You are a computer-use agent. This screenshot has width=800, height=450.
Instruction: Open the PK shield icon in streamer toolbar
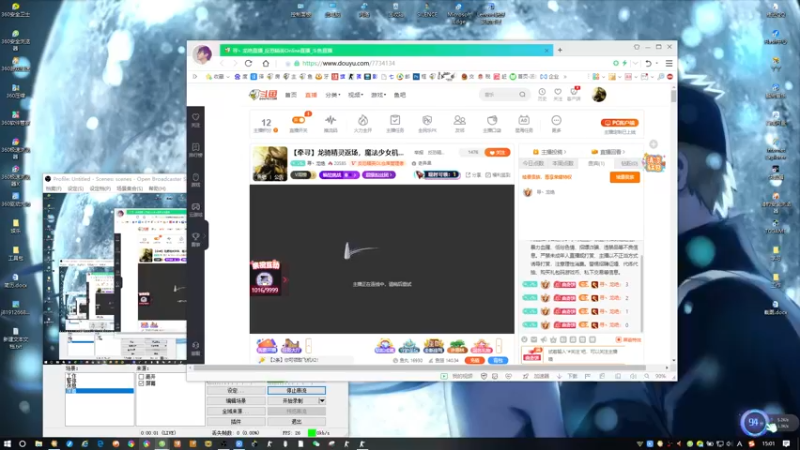(427, 120)
